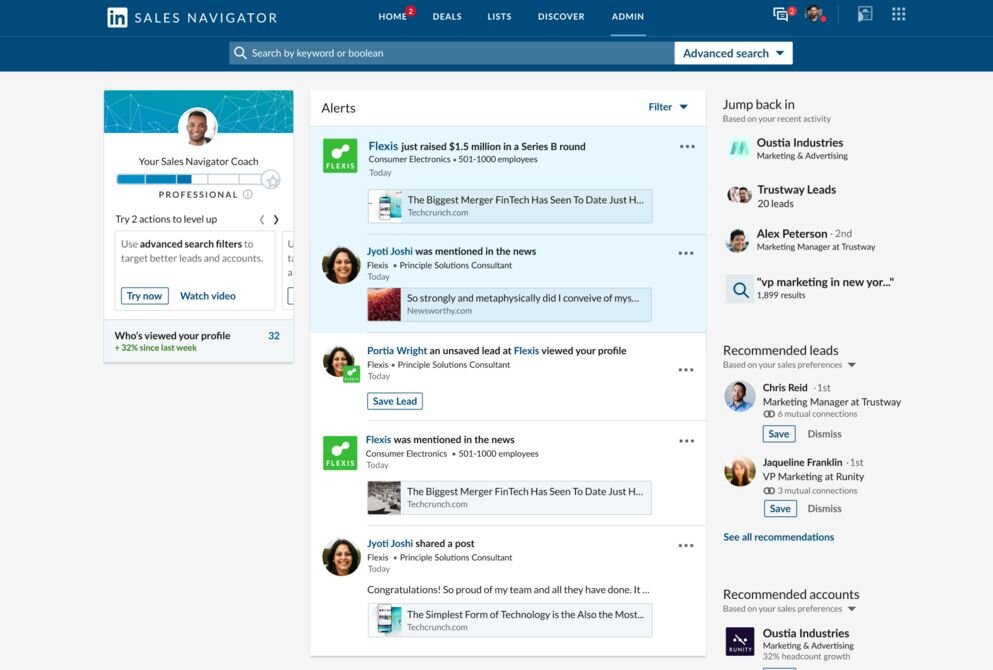
Task: Click Jyoti Joshi name in shared post alert
Action: pos(389,543)
